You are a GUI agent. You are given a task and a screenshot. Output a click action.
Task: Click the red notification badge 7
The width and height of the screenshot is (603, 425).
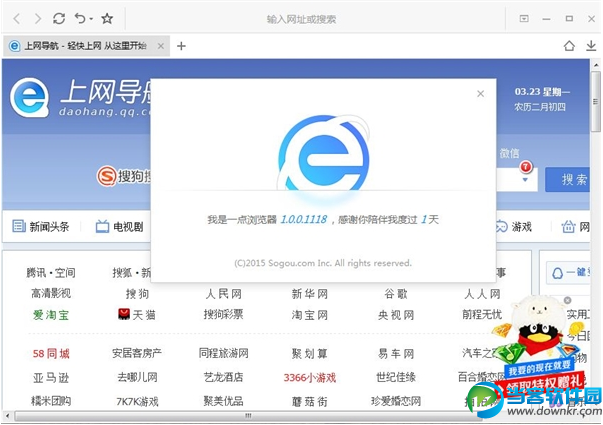tap(526, 167)
